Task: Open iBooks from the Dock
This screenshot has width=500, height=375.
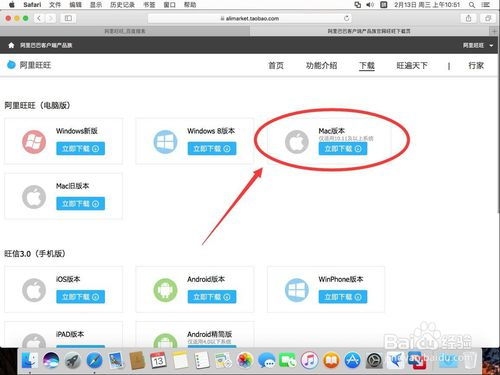Action: coord(331,360)
